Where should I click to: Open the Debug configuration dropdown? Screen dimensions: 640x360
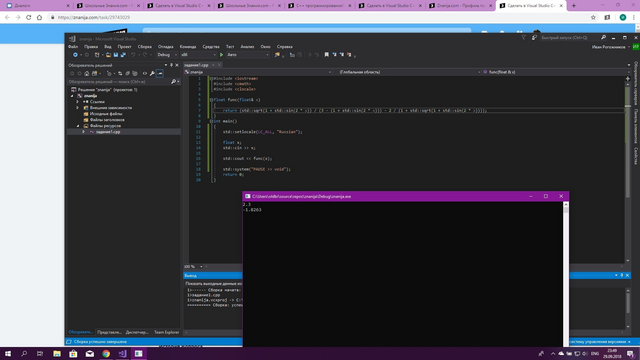(x=167, y=55)
